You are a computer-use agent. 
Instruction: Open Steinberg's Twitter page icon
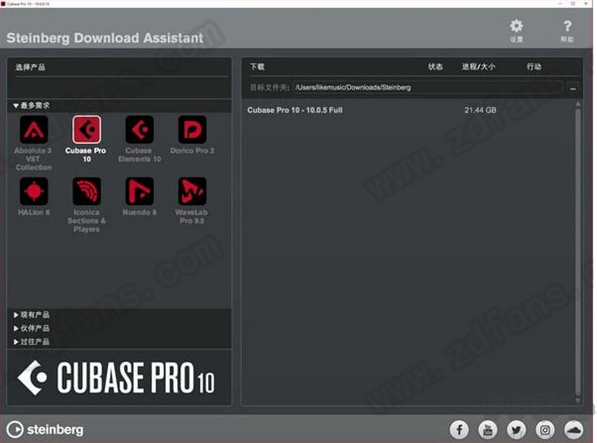(x=516, y=430)
